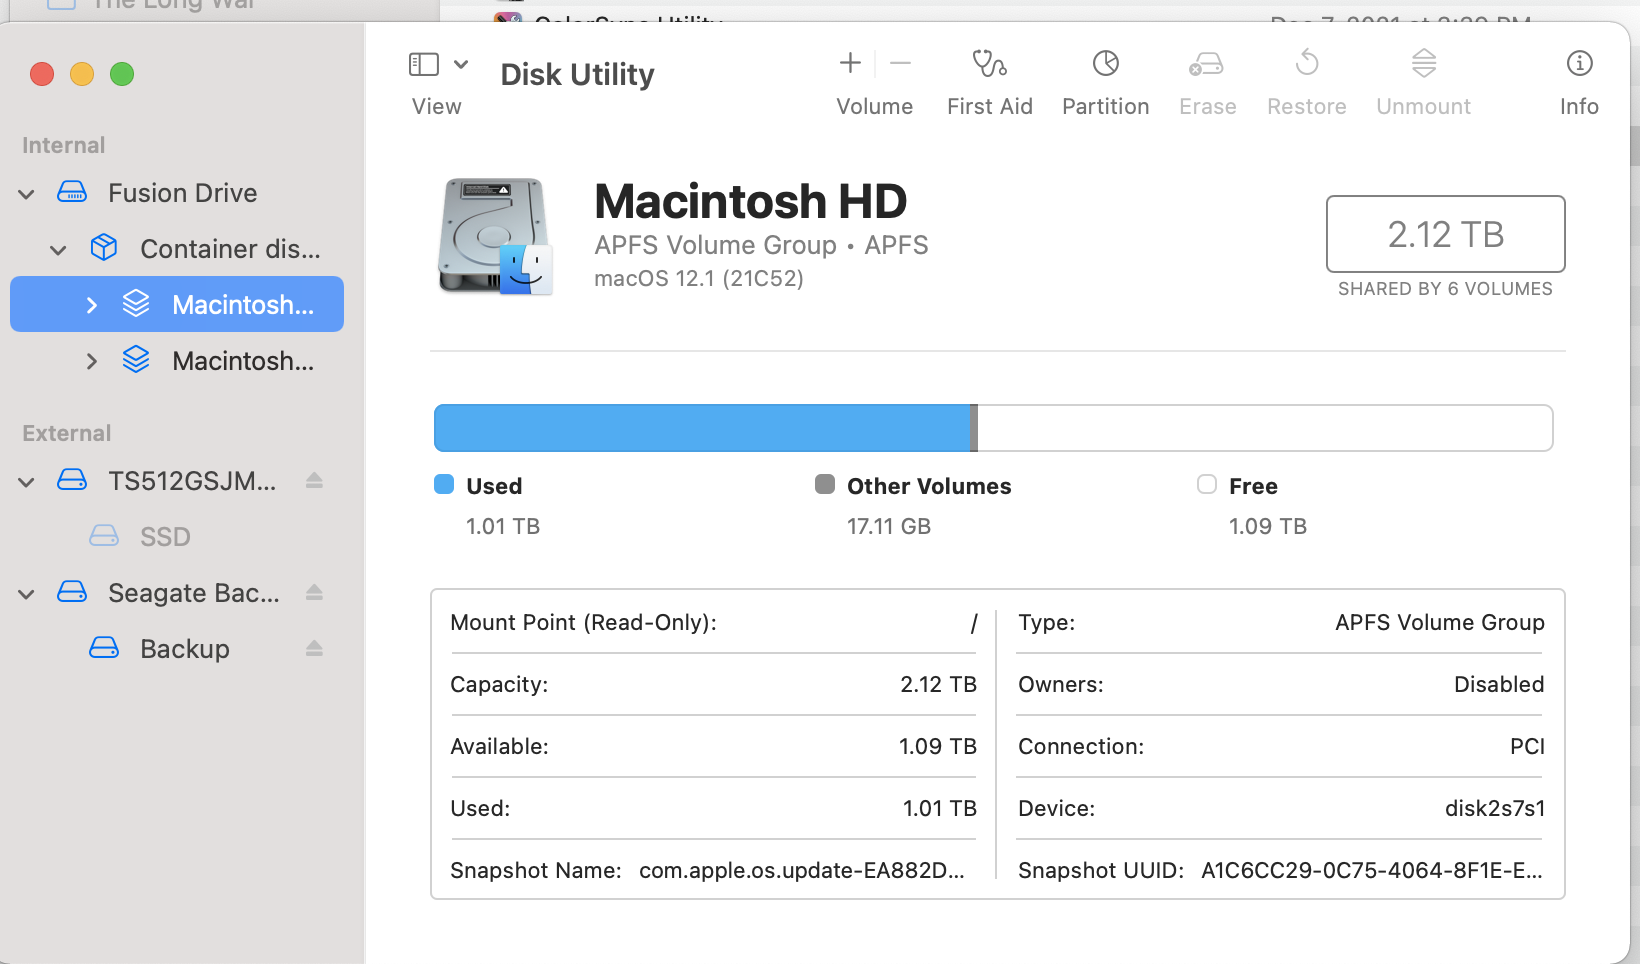
Task: Select the Container disk cube icon
Action: [x=104, y=248]
